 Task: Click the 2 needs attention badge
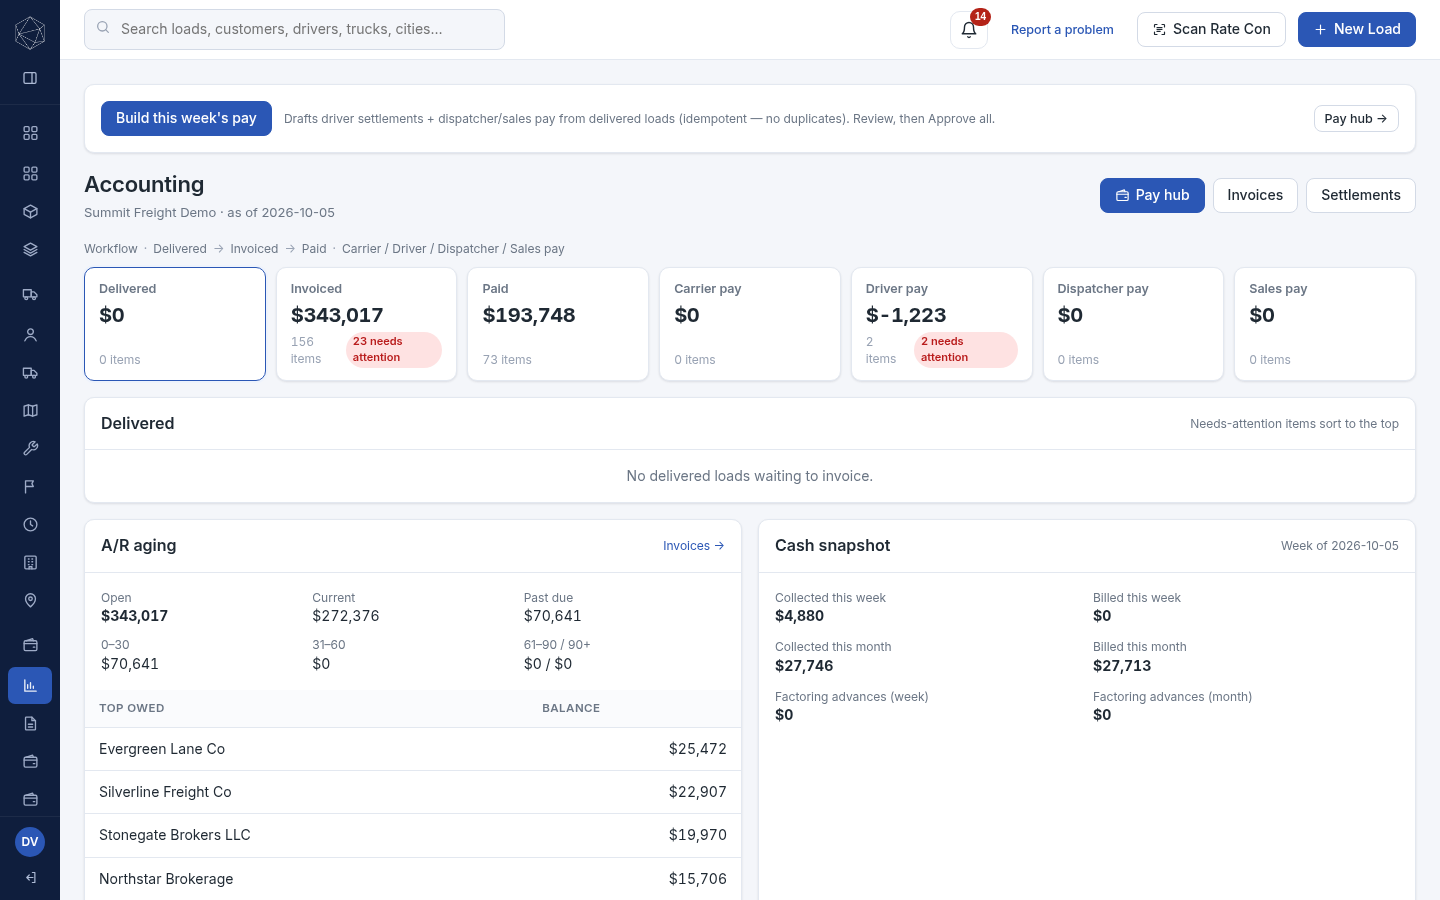coord(966,350)
